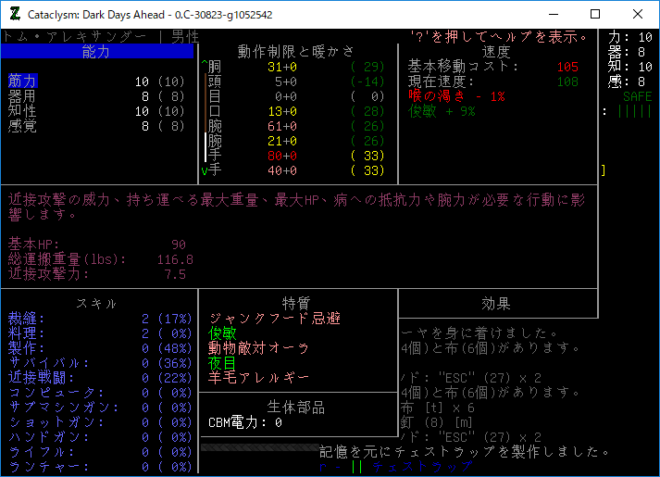Choose the 夜目 trait entry
The width and height of the screenshot is (660, 477).
tap(222, 363)
